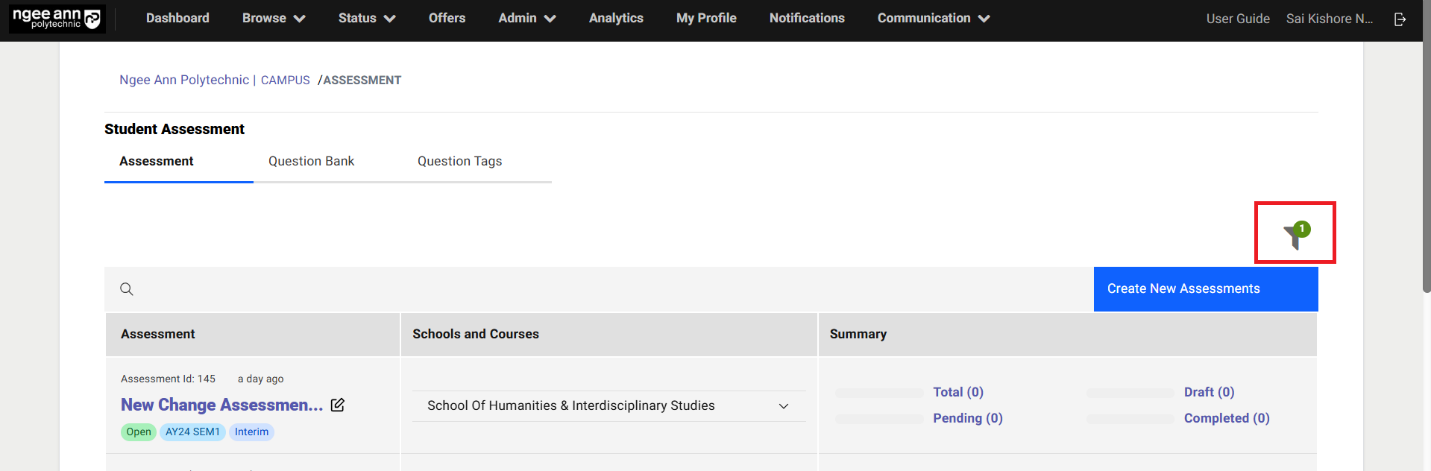The height and width of the screenshot is (471, 1431).
Task: Edit New Change Assessment via pencil icon
Action: (338, 405)
